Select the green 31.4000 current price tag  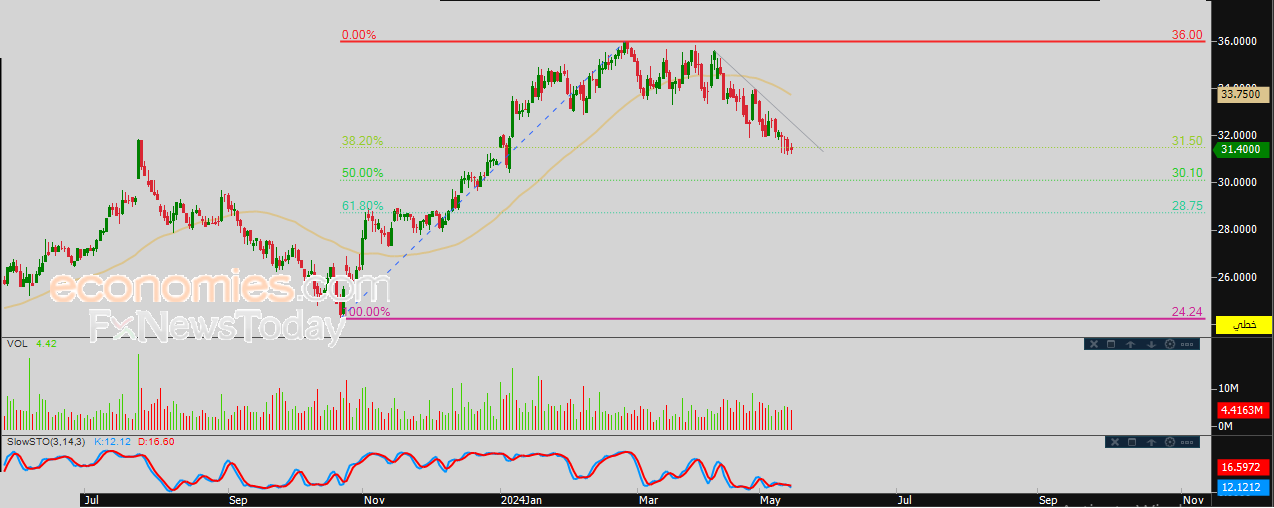[1242, 150]
